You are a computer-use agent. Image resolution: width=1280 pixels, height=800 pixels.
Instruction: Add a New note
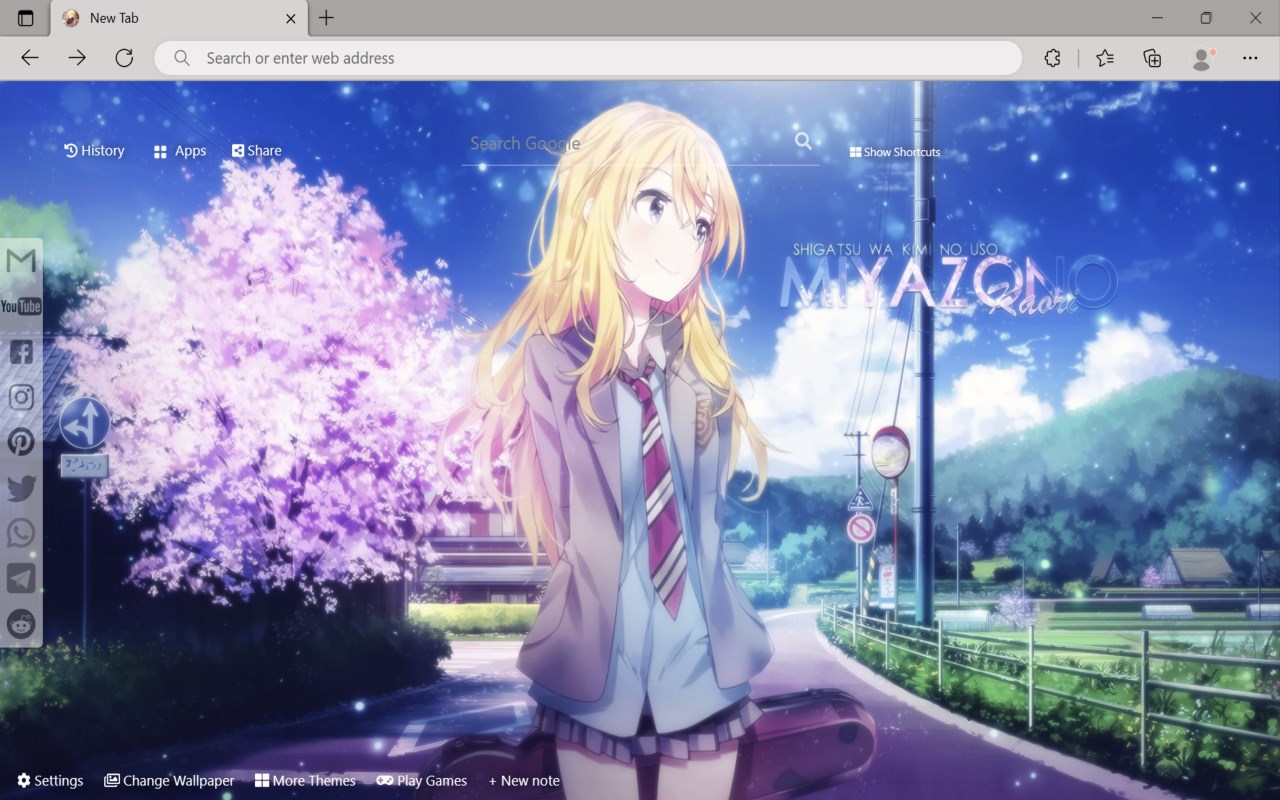pos(524,781)
